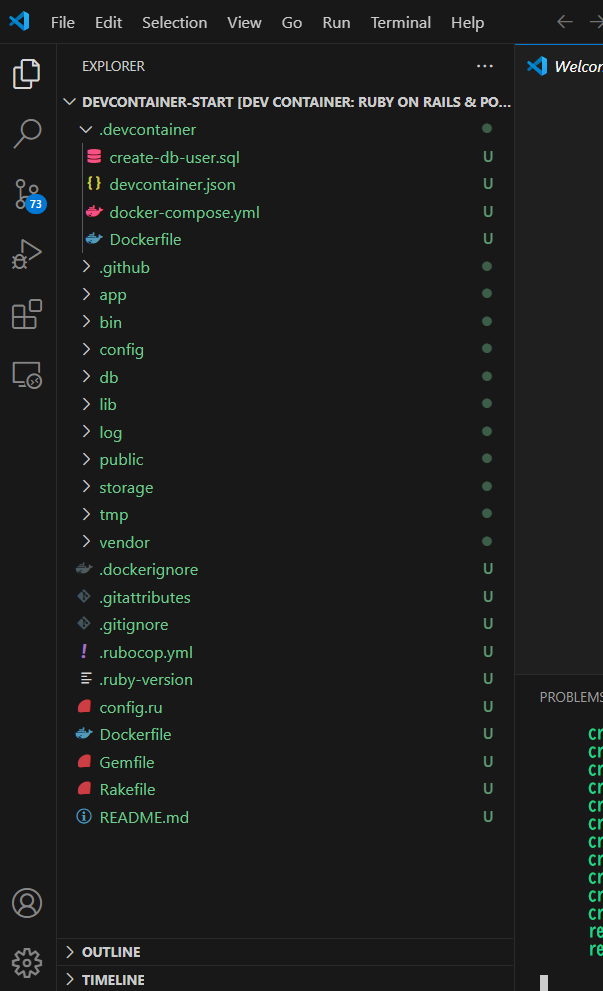Expand the OUTLINE section
The image size is (603, 991).
(x=70, y=952)
